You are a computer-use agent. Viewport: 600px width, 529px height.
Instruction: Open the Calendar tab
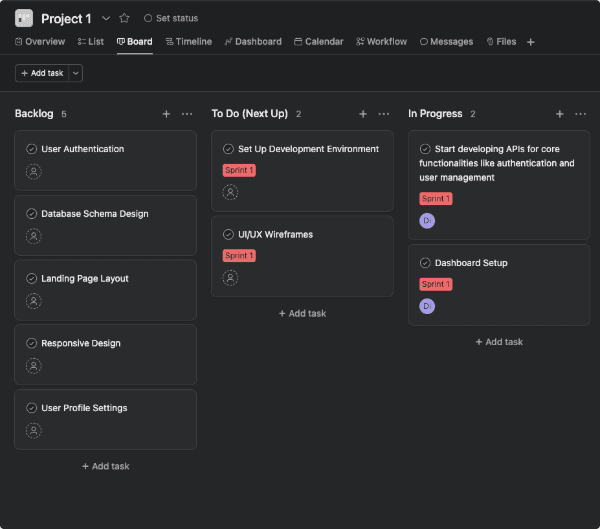[319, 41]
